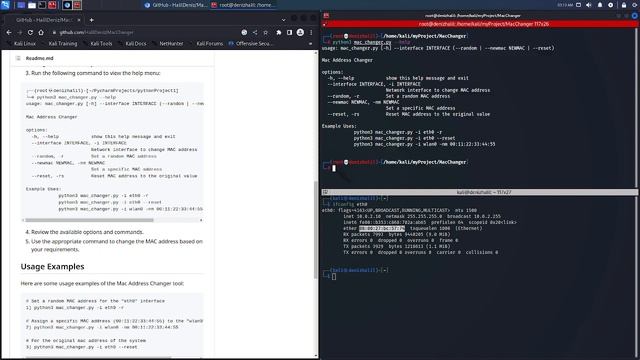The image size is (640, 360).
Task: Click the help command code block scrollbar
Action: coord(89,220)
